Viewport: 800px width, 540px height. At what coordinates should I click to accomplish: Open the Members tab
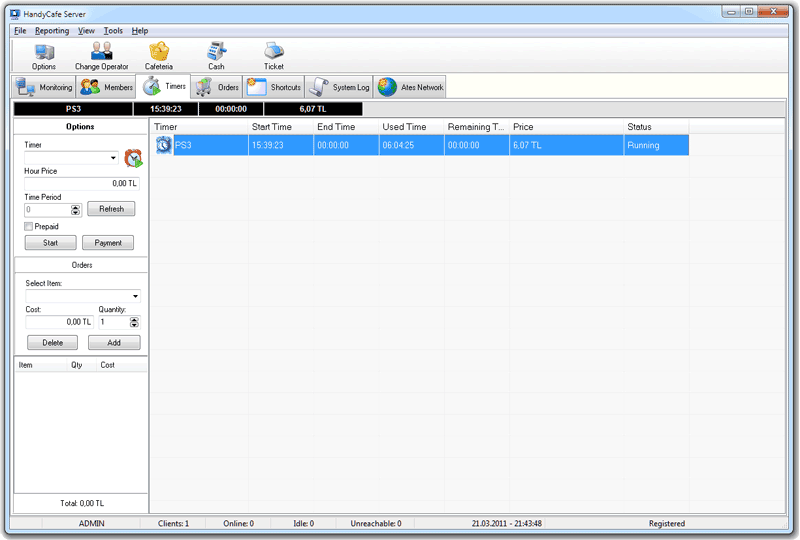click(x=106, y=88)
